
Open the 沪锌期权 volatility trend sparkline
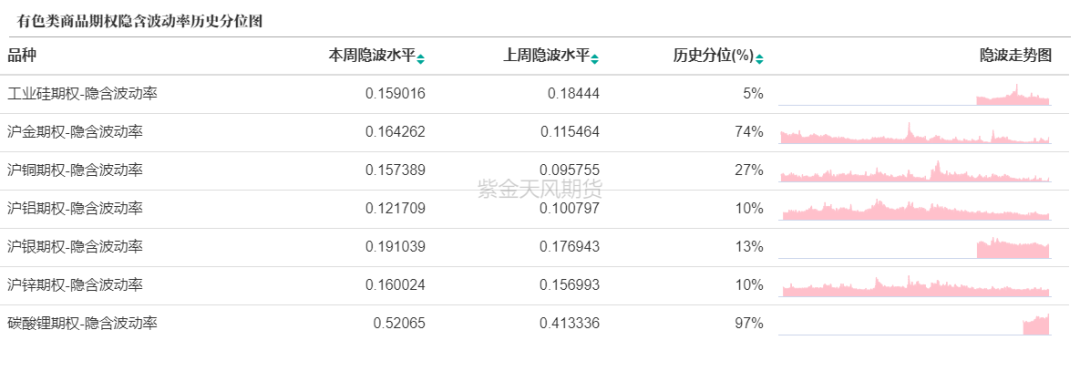coord(914,286)
